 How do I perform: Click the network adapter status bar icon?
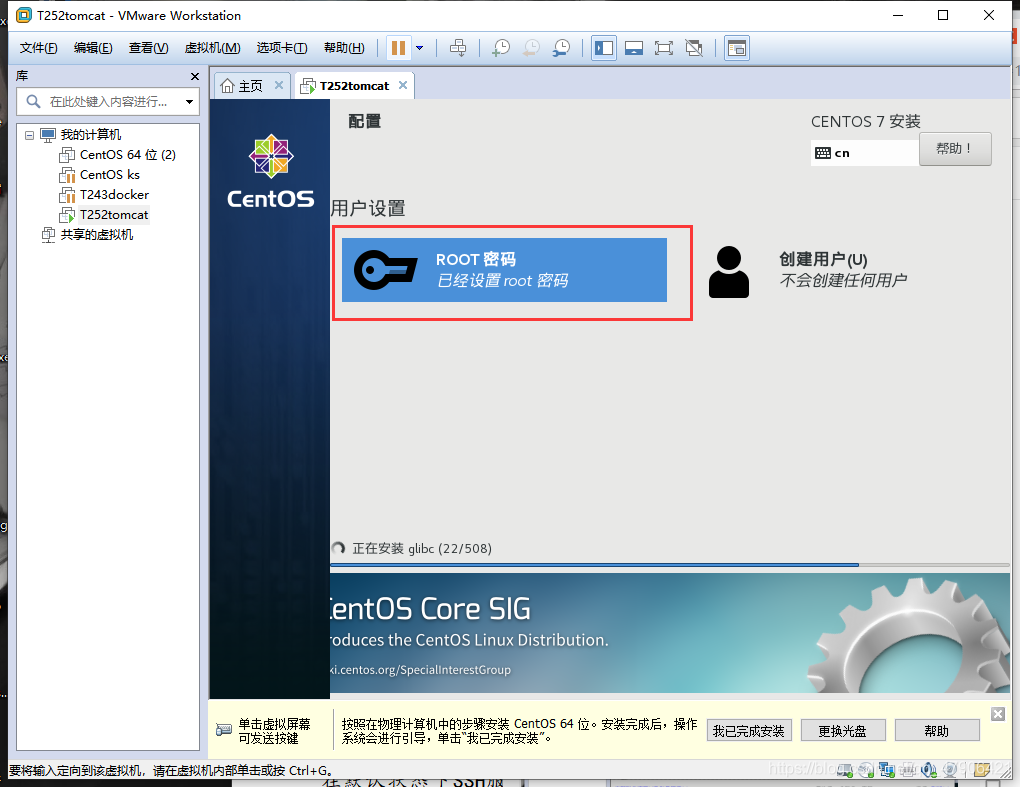[887, 770]
